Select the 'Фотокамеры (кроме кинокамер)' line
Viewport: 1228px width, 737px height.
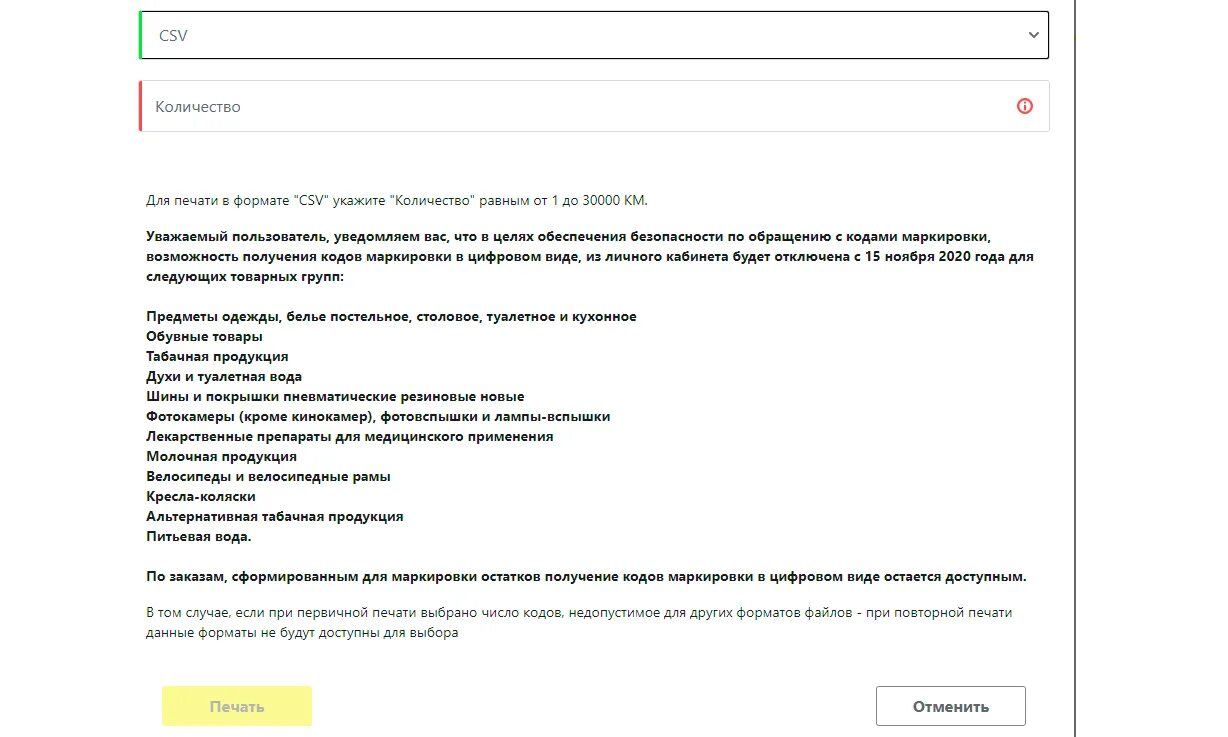pos(378,416)
